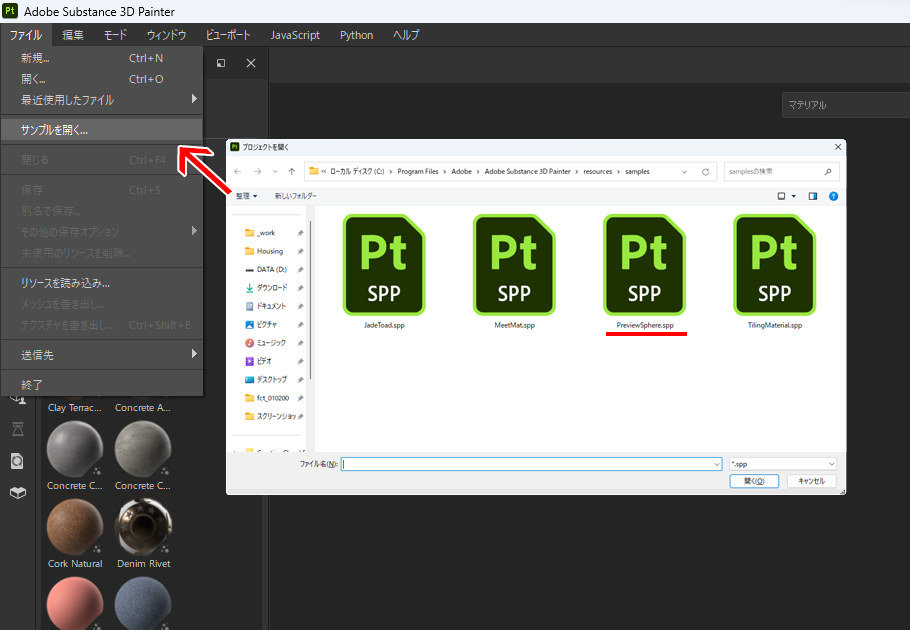Open the file name history dropdown
The height and width of the screenshot is (630, 910).
[x=717, y=464]
